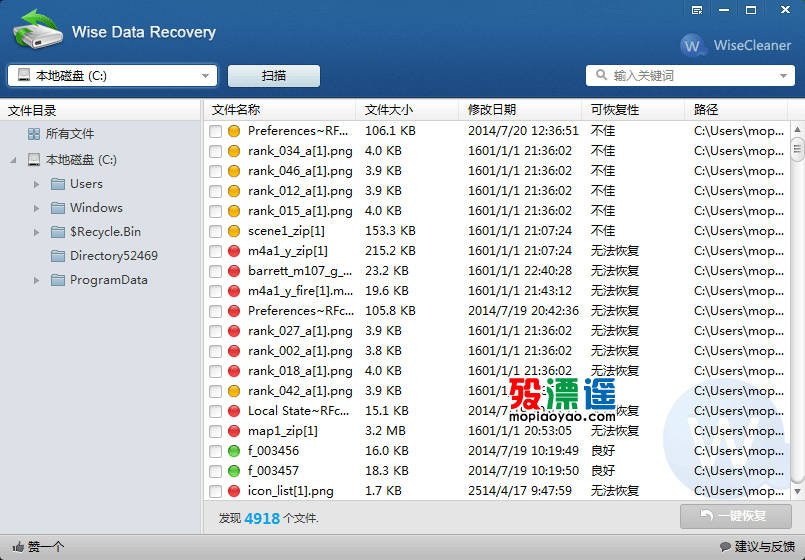Select 所有文件 in the file tree
This screenshot has width=805, height=560.
click(69, 134)
